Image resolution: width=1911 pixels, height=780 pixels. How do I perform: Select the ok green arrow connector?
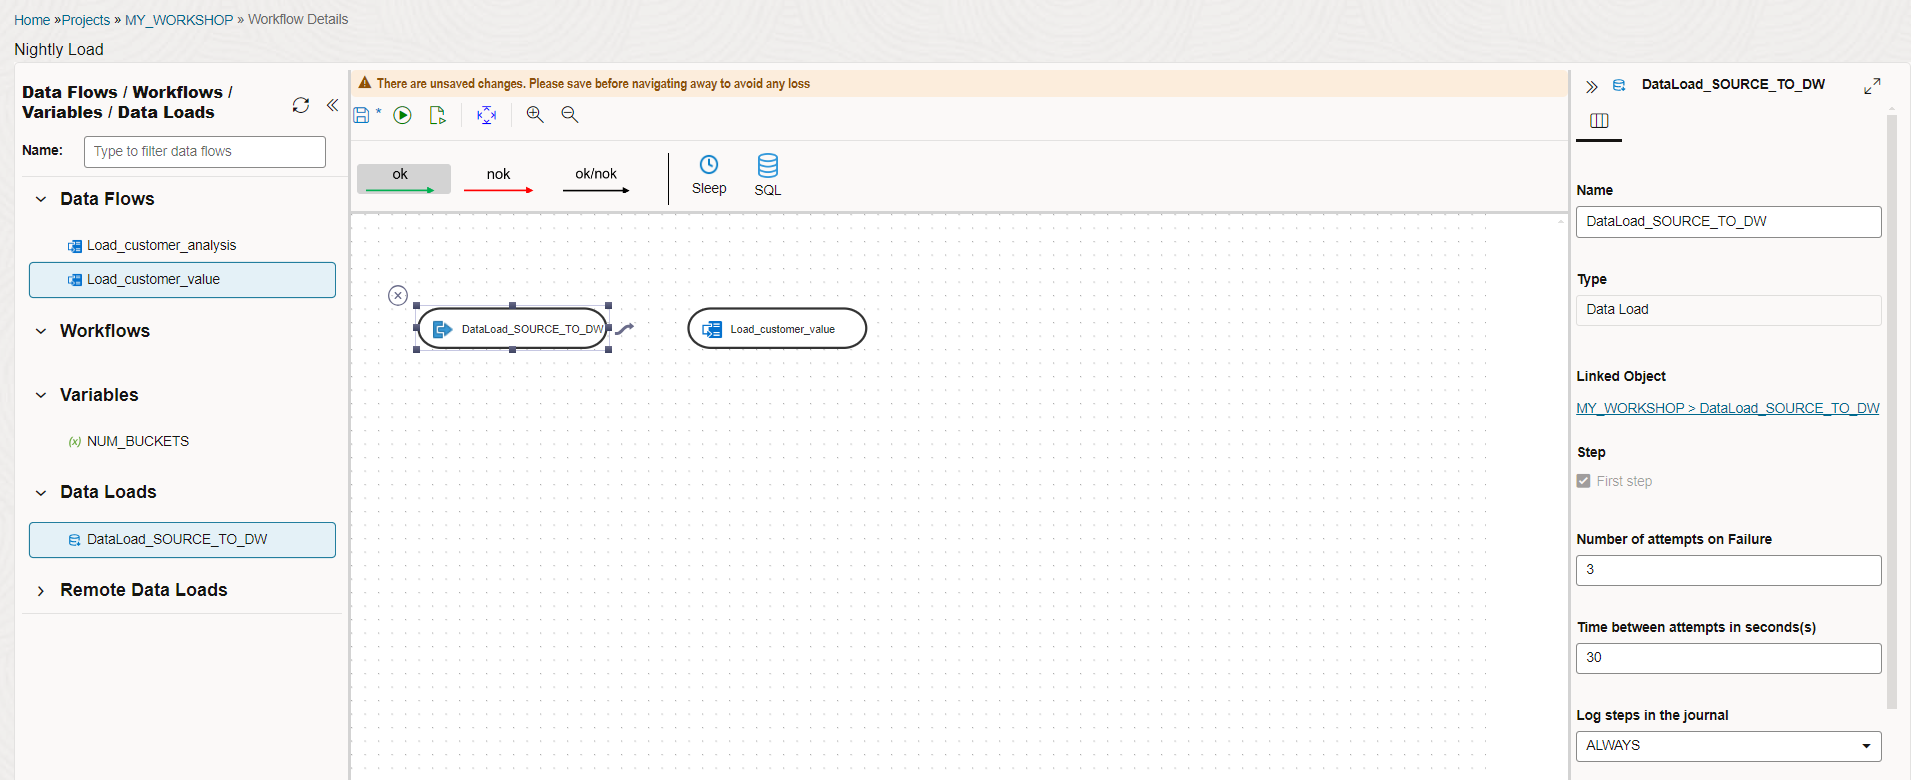click(x=404, y=179)
